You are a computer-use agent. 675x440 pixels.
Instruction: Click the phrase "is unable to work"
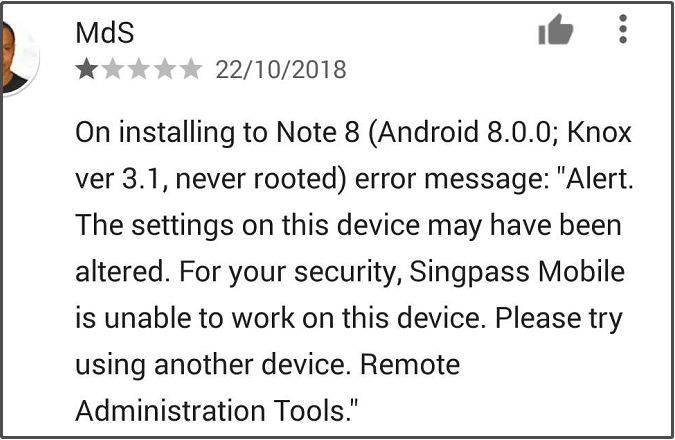click(185, 318)
